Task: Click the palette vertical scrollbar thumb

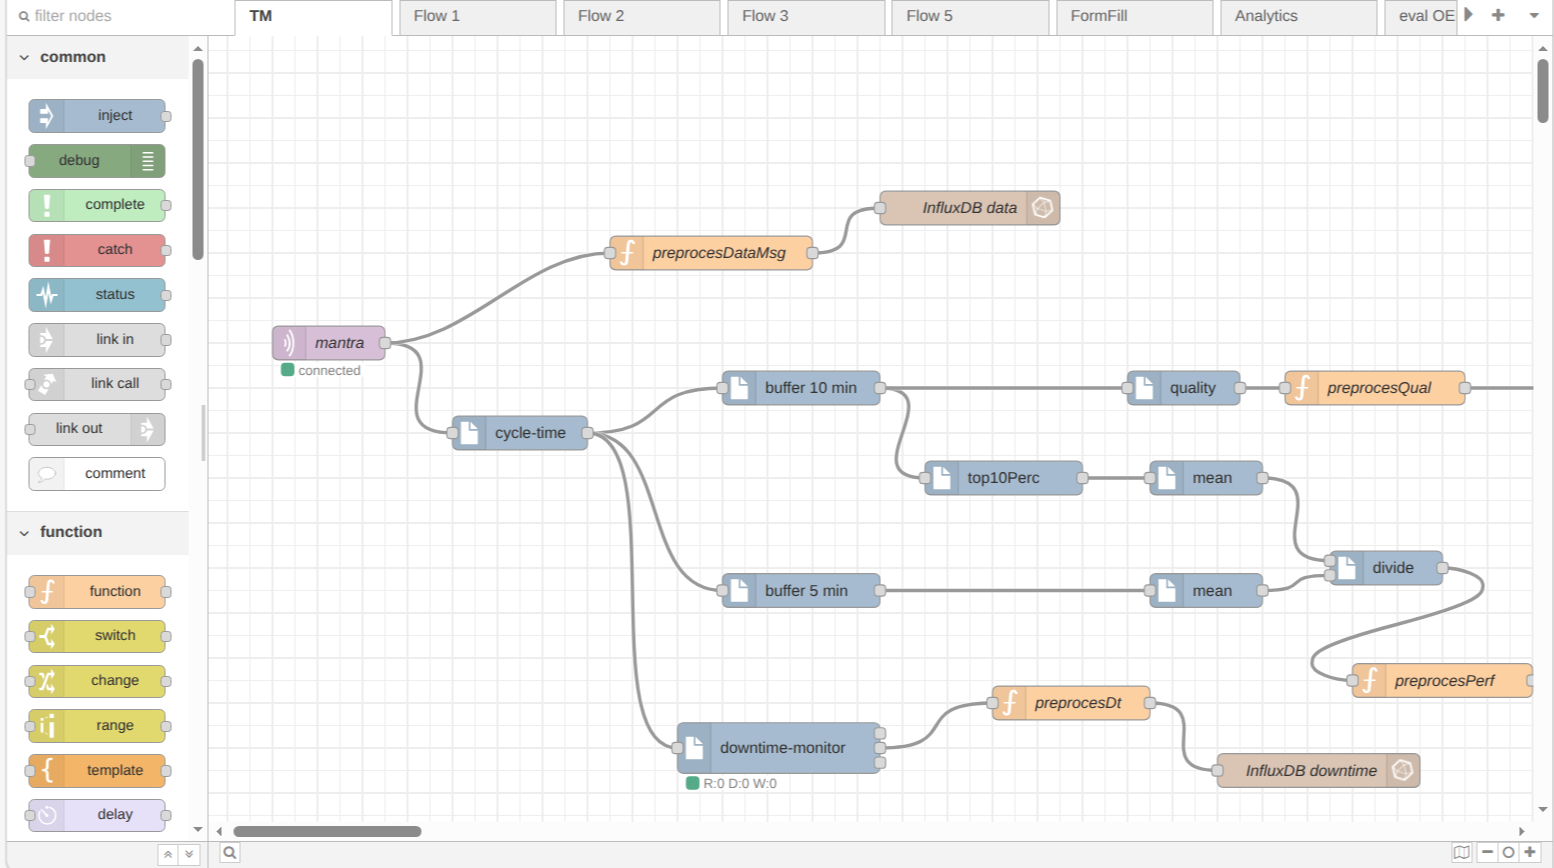Action: tap(198, 159)
